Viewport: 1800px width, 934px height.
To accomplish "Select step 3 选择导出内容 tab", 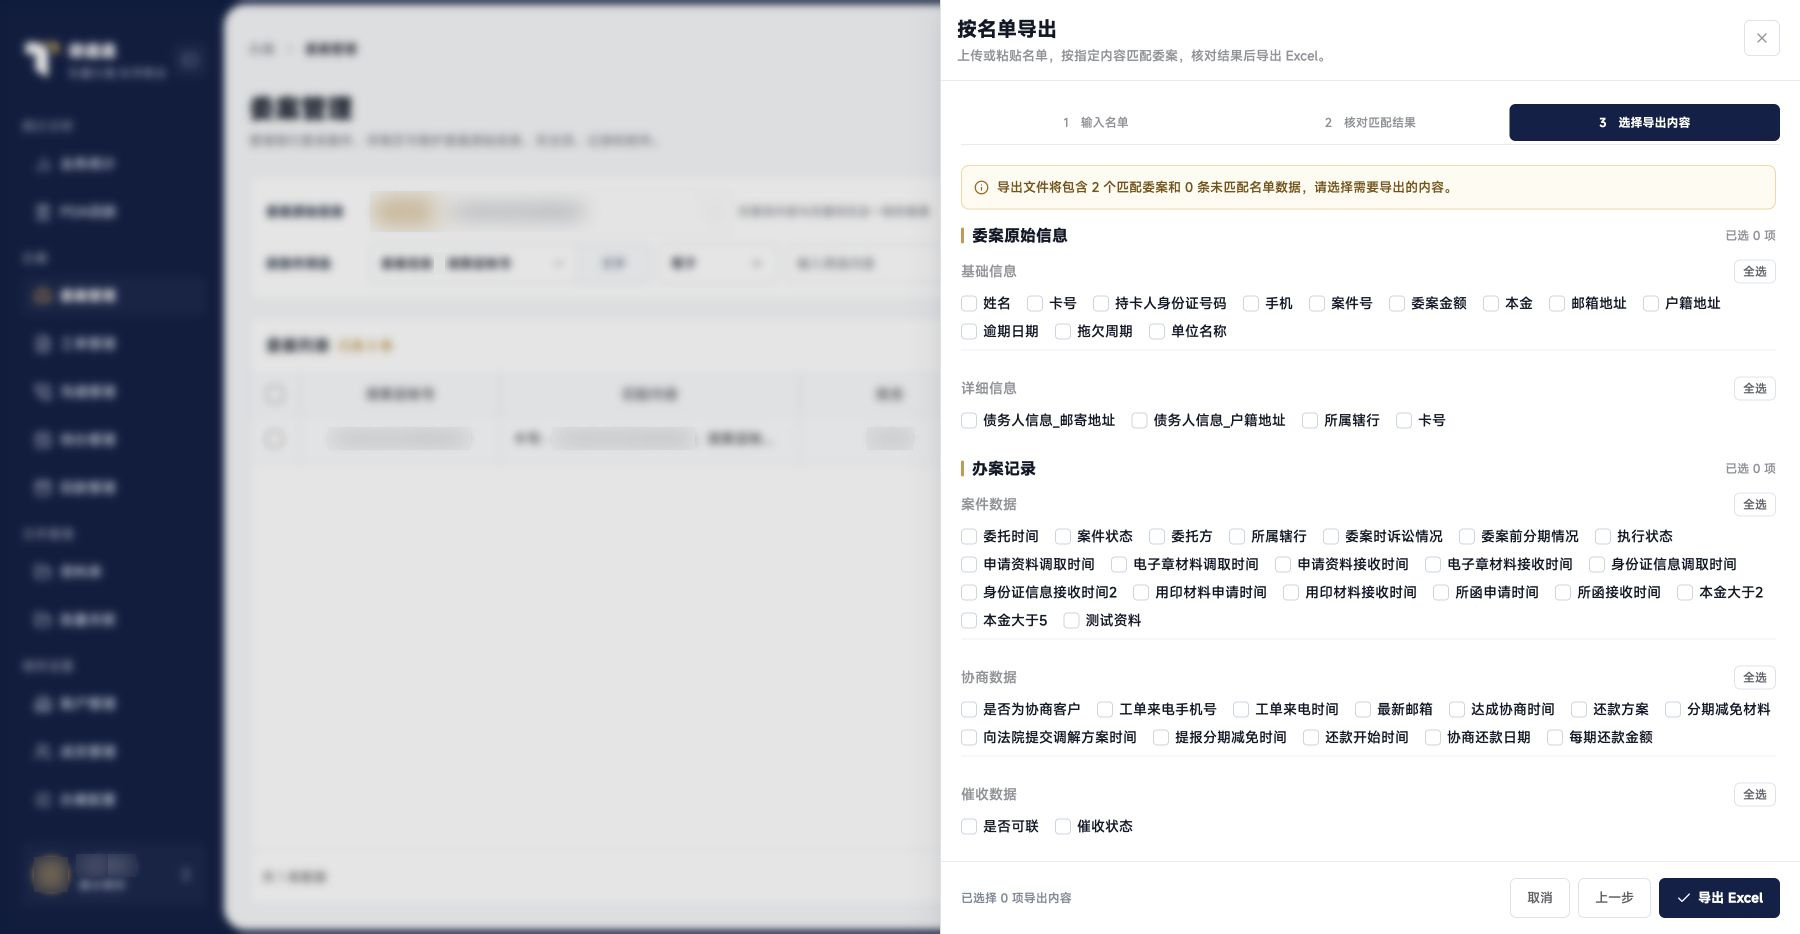I will [x=1644, y=122].
